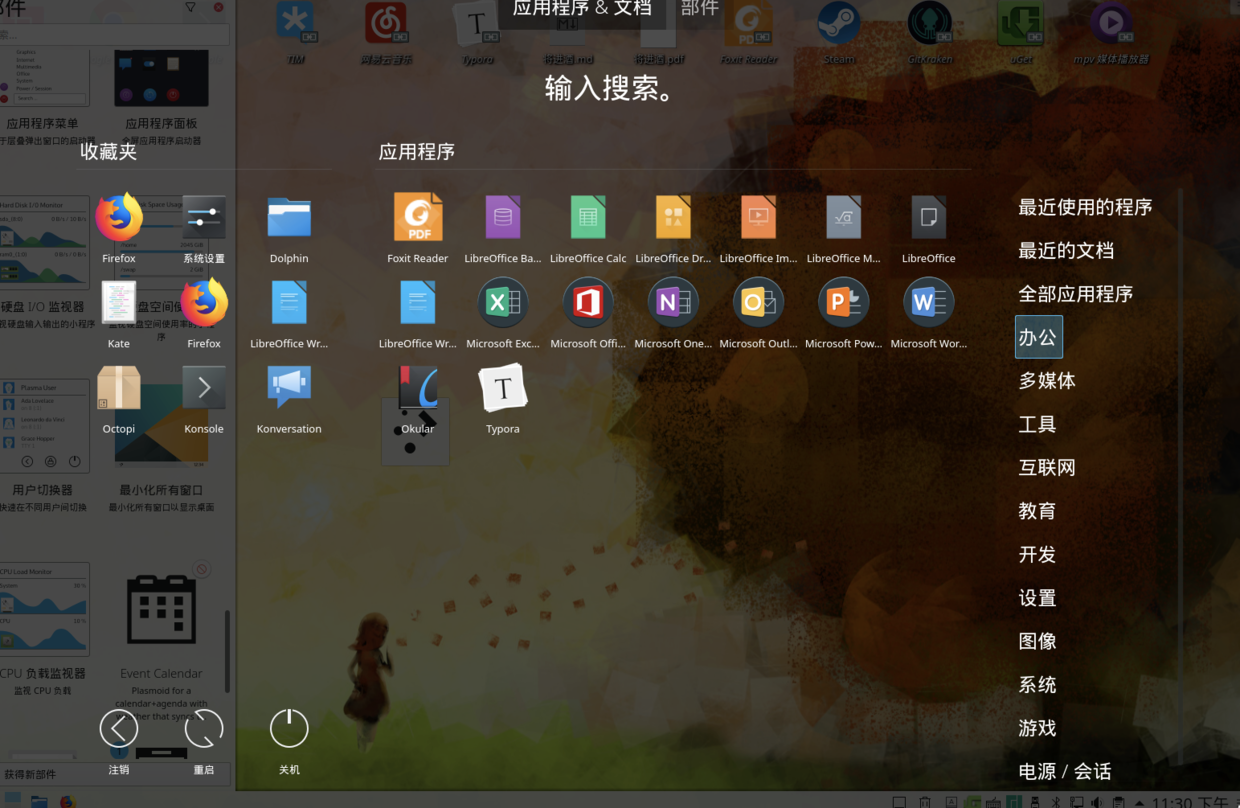Viewport: 1240px width, 808px height.
Task: Select 图像 category
Action: [x=1038, y=641]
